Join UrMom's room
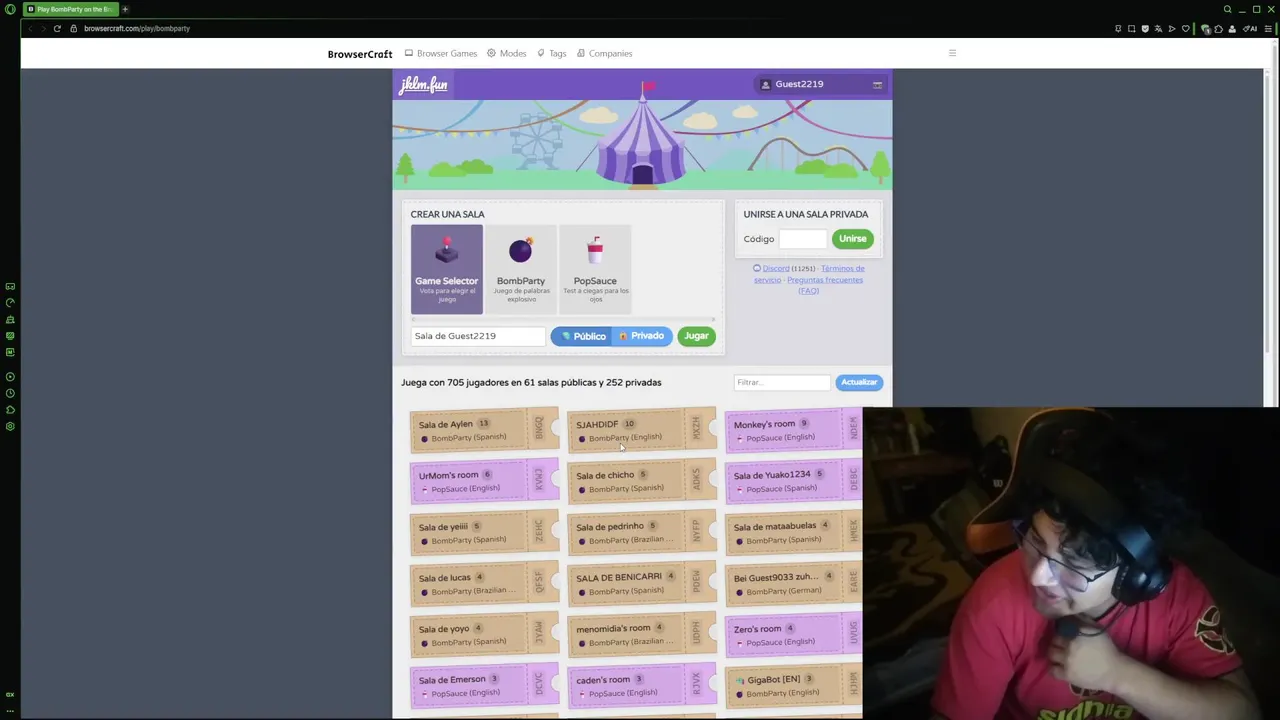Image resolution: width=1280 pixels, height=720 pixels. click(x=484, y=481)
